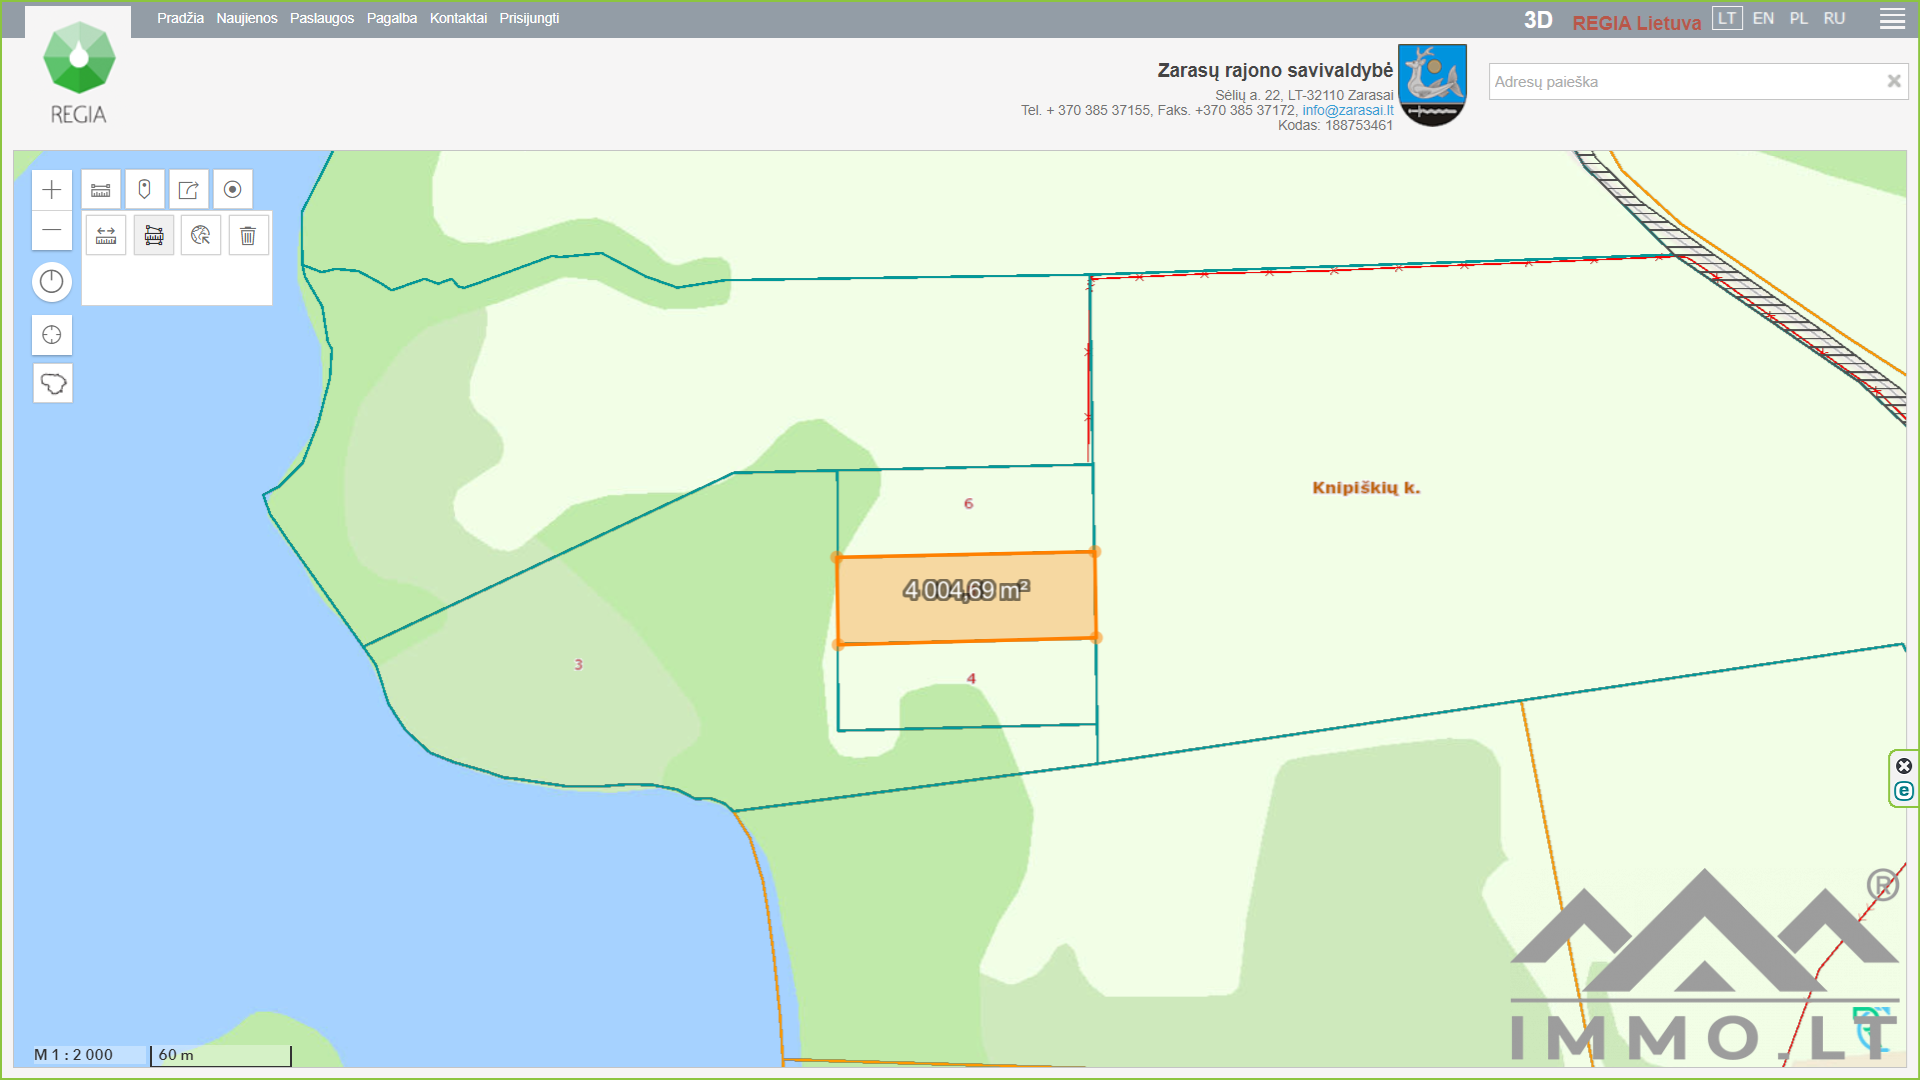The width and height of the screenshot is (1920, 1080).
Task: Click the circle target tool icon
Action: 233,190
